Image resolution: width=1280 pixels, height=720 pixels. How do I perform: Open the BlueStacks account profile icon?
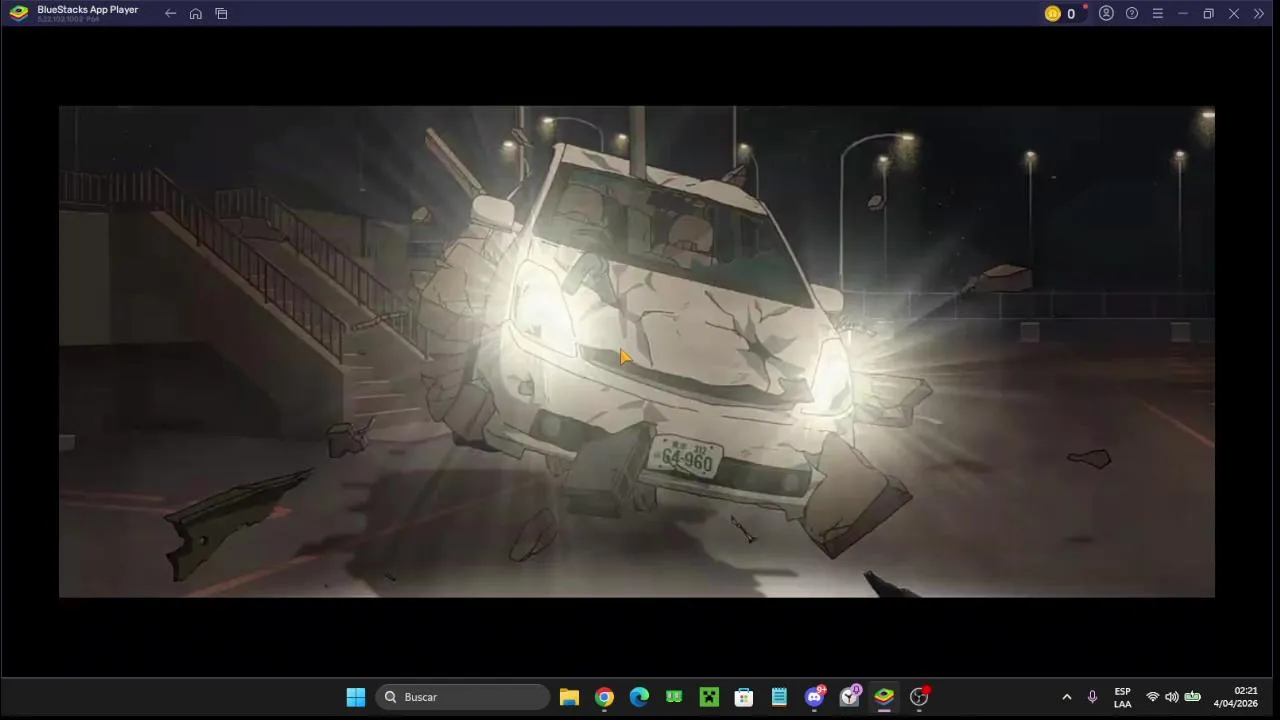[x=1106, y=14]
